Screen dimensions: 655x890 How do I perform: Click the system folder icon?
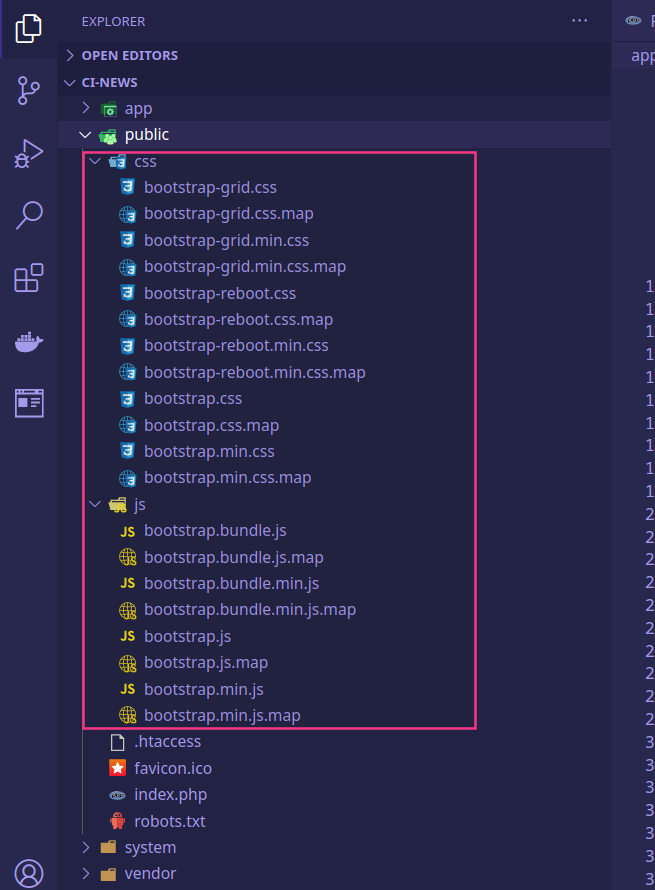[x=108, y=847]
